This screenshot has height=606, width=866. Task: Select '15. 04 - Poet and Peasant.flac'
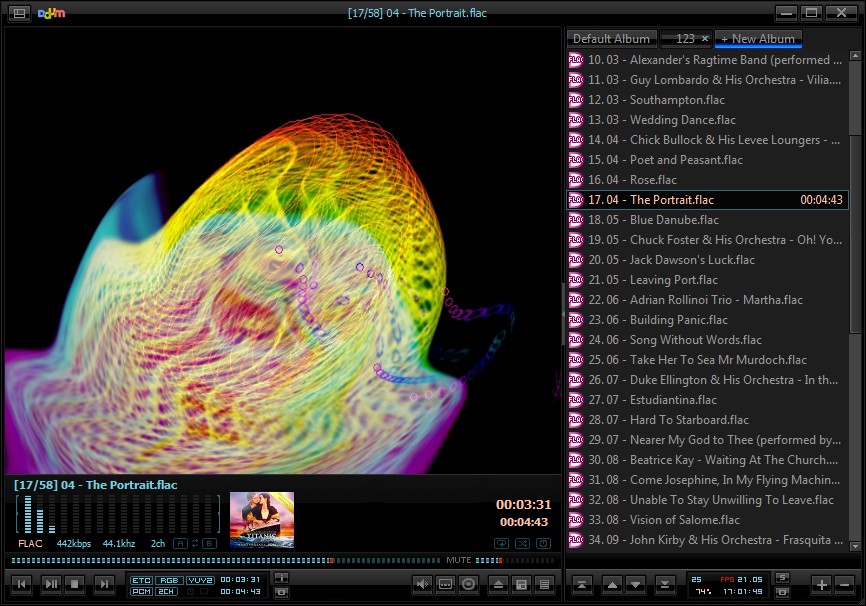click(707, 160)
